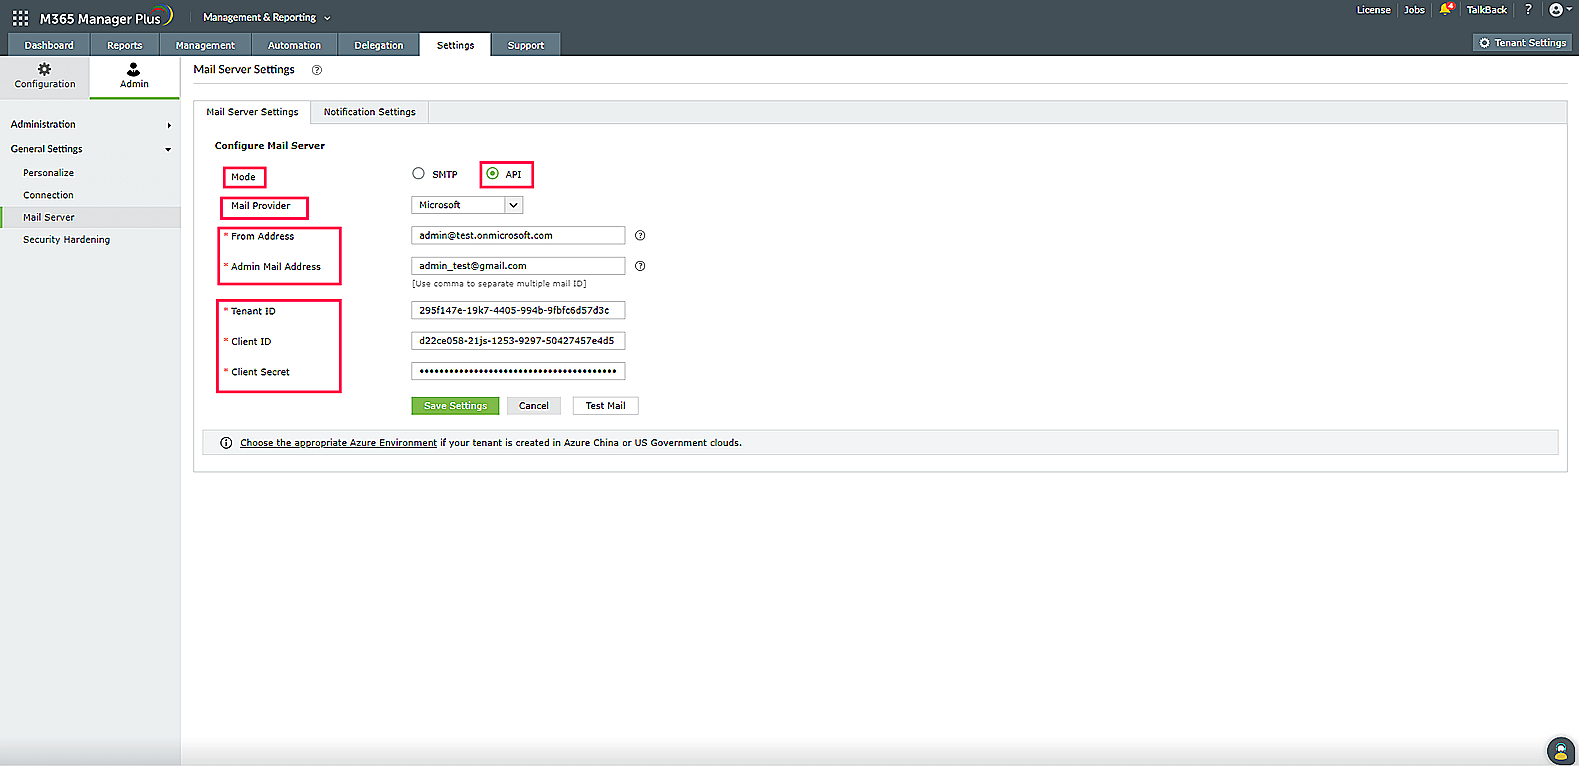Click the Tenant Settings gear button

coord(1522,43)
